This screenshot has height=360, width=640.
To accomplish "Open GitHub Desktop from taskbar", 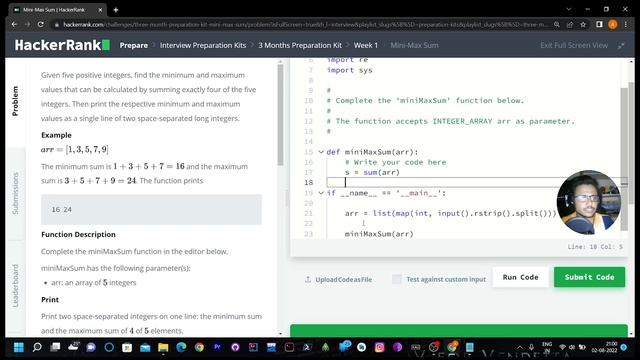I will (x=235, y=347).
